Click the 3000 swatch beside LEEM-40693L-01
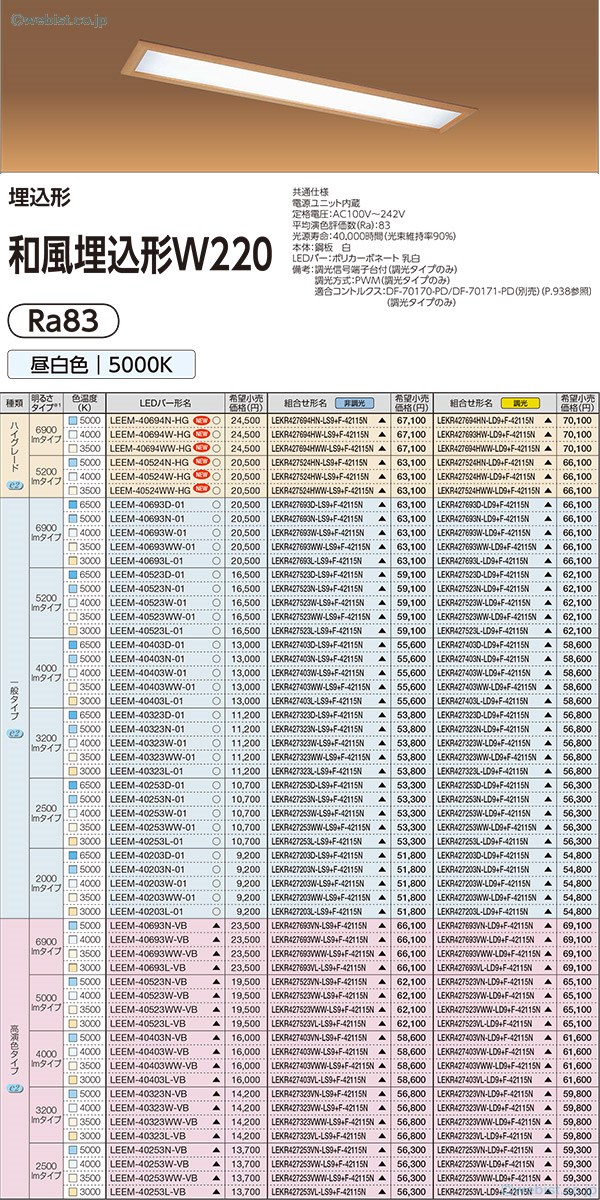 tap(74, 562)
